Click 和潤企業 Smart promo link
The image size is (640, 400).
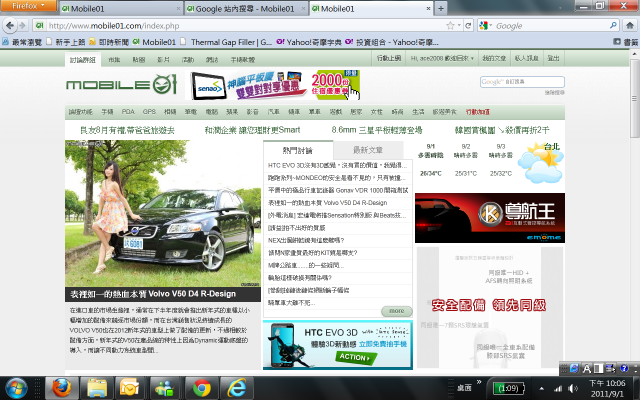[x=252, y=130]
